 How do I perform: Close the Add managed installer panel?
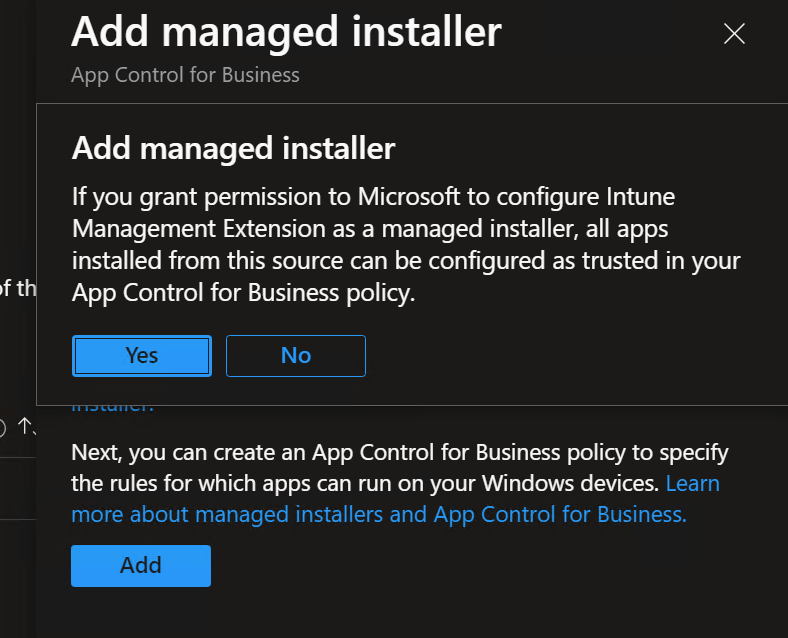click(734, 34)
